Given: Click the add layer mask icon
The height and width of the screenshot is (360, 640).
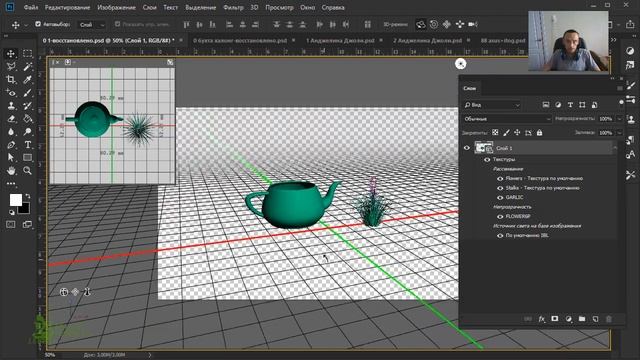Looking at the screenshot, I should point(555,319).
